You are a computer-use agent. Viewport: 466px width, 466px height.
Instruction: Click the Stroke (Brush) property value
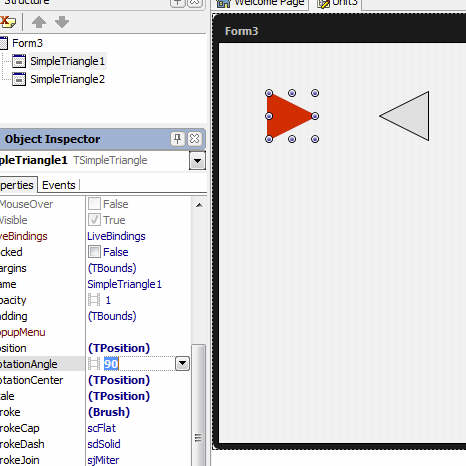coord(109,412)
